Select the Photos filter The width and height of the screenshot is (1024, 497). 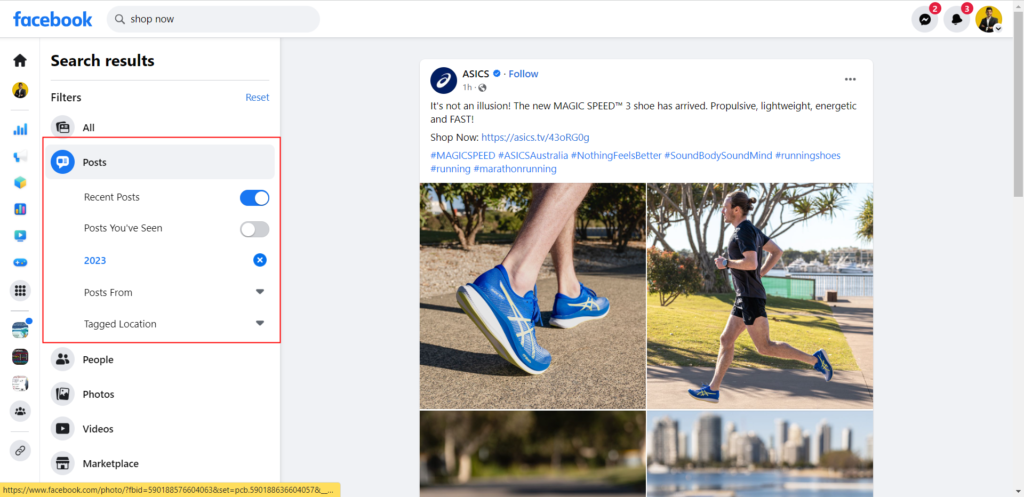pos(160,394)
